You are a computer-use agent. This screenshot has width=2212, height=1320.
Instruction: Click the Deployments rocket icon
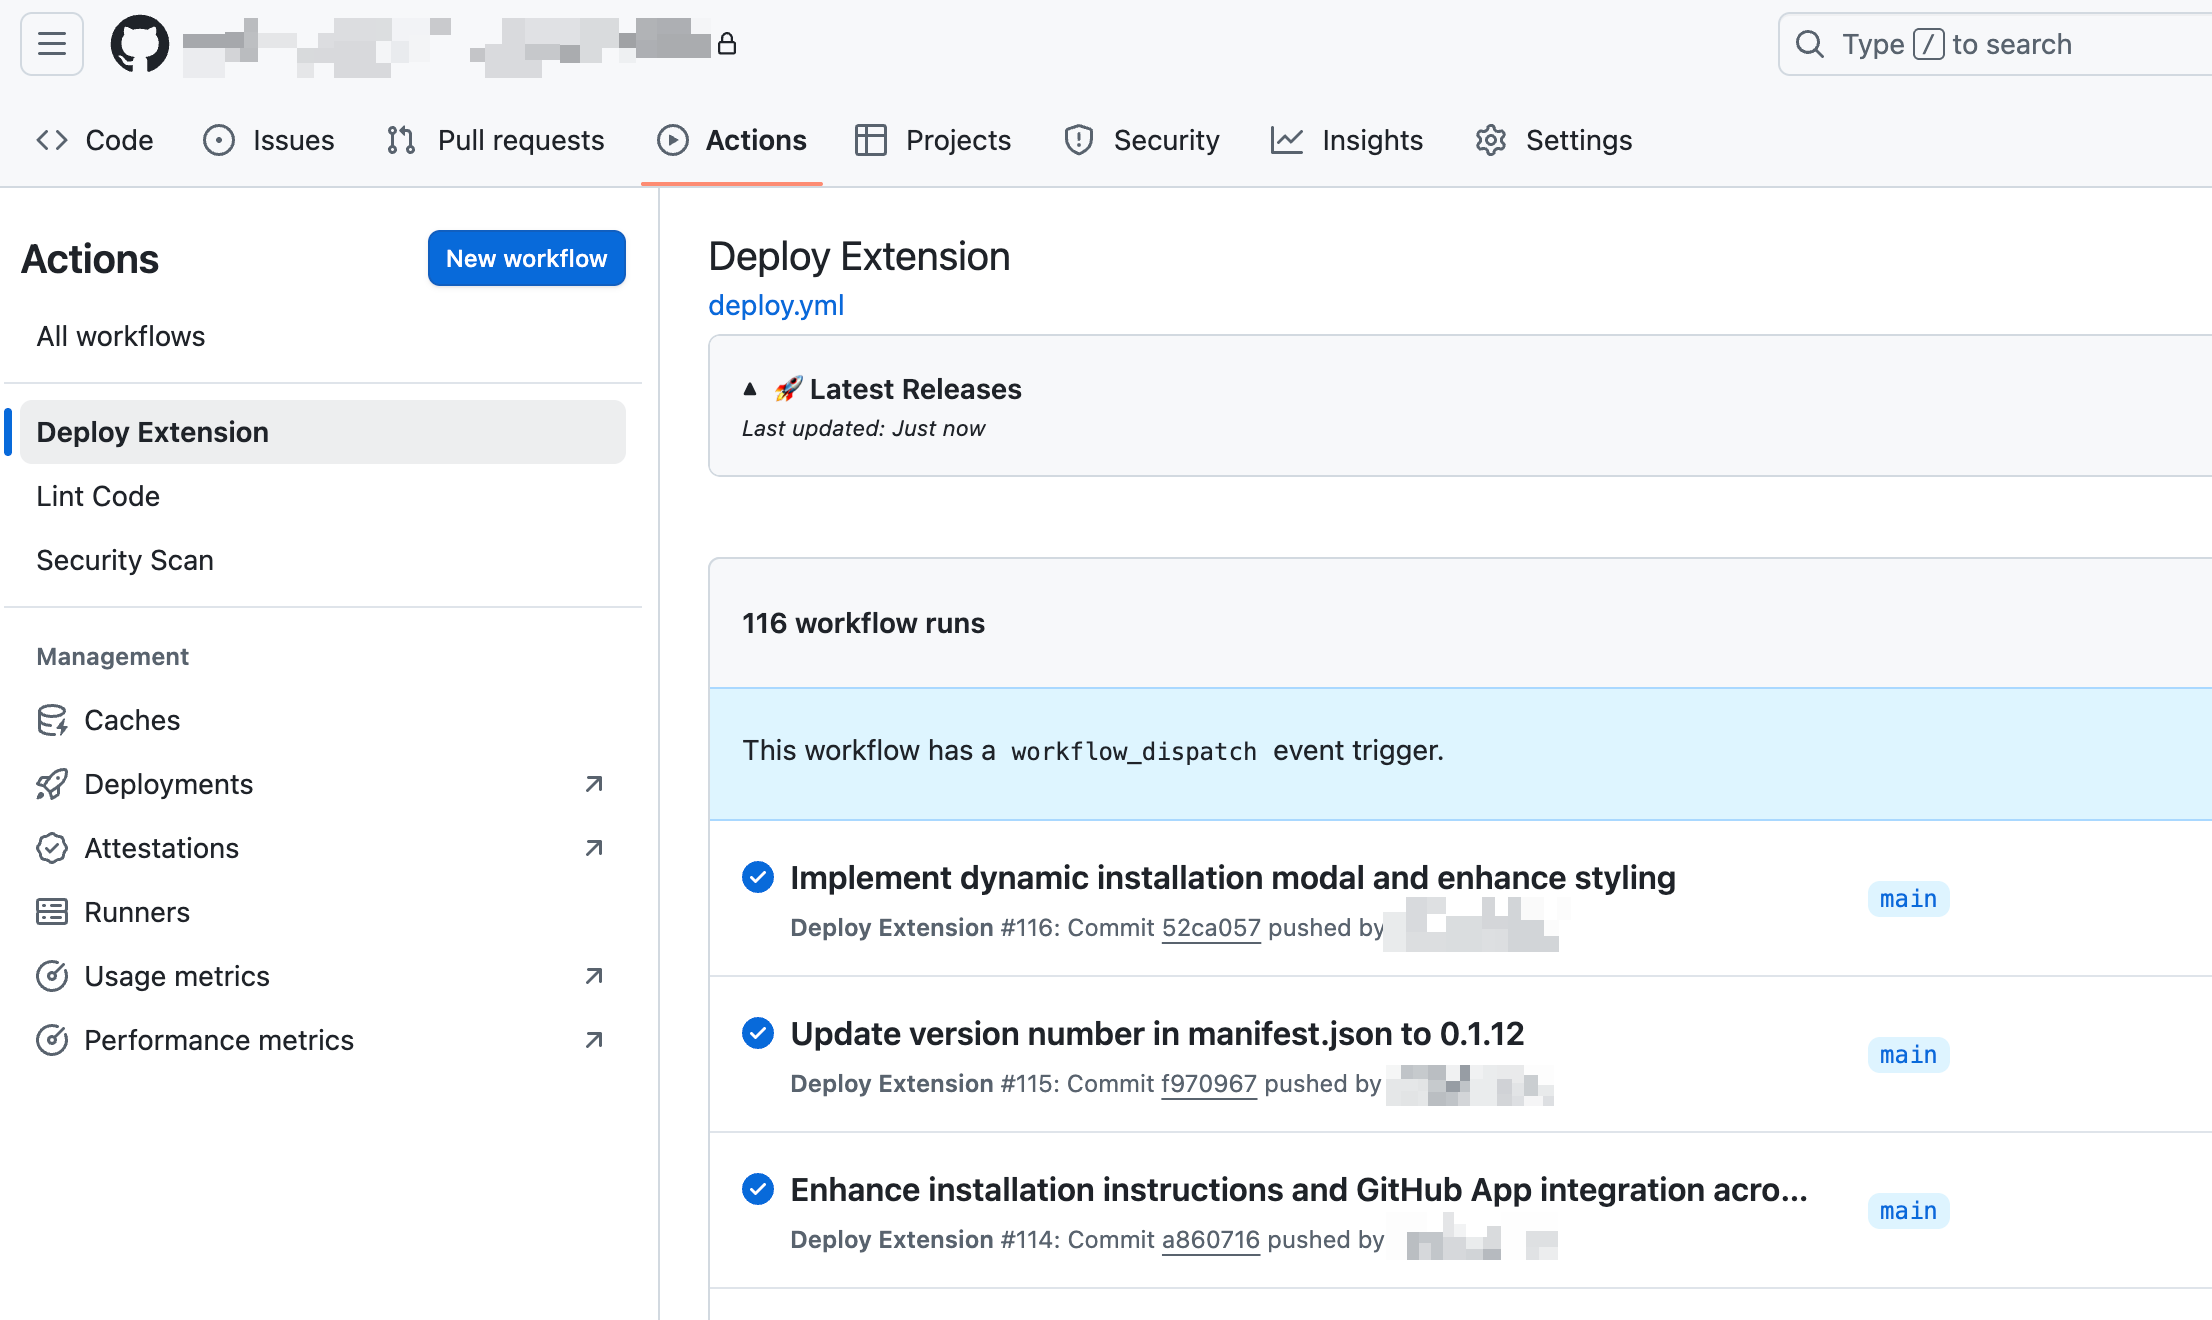pos(52,784)
